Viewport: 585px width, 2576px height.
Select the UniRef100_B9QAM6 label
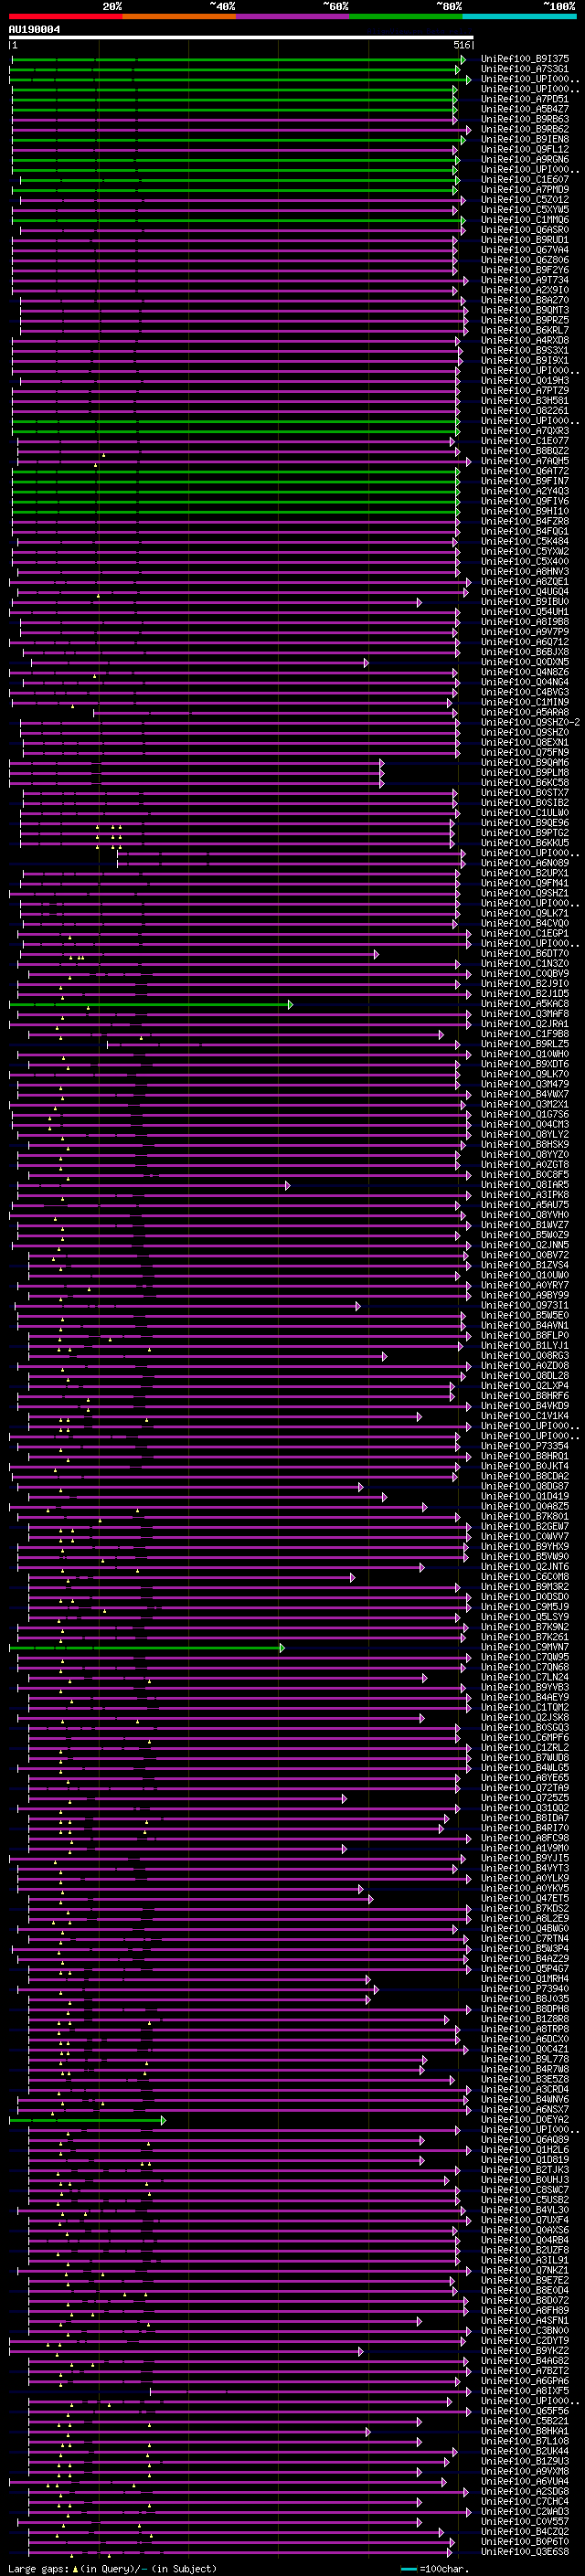(x=525, y=762)
